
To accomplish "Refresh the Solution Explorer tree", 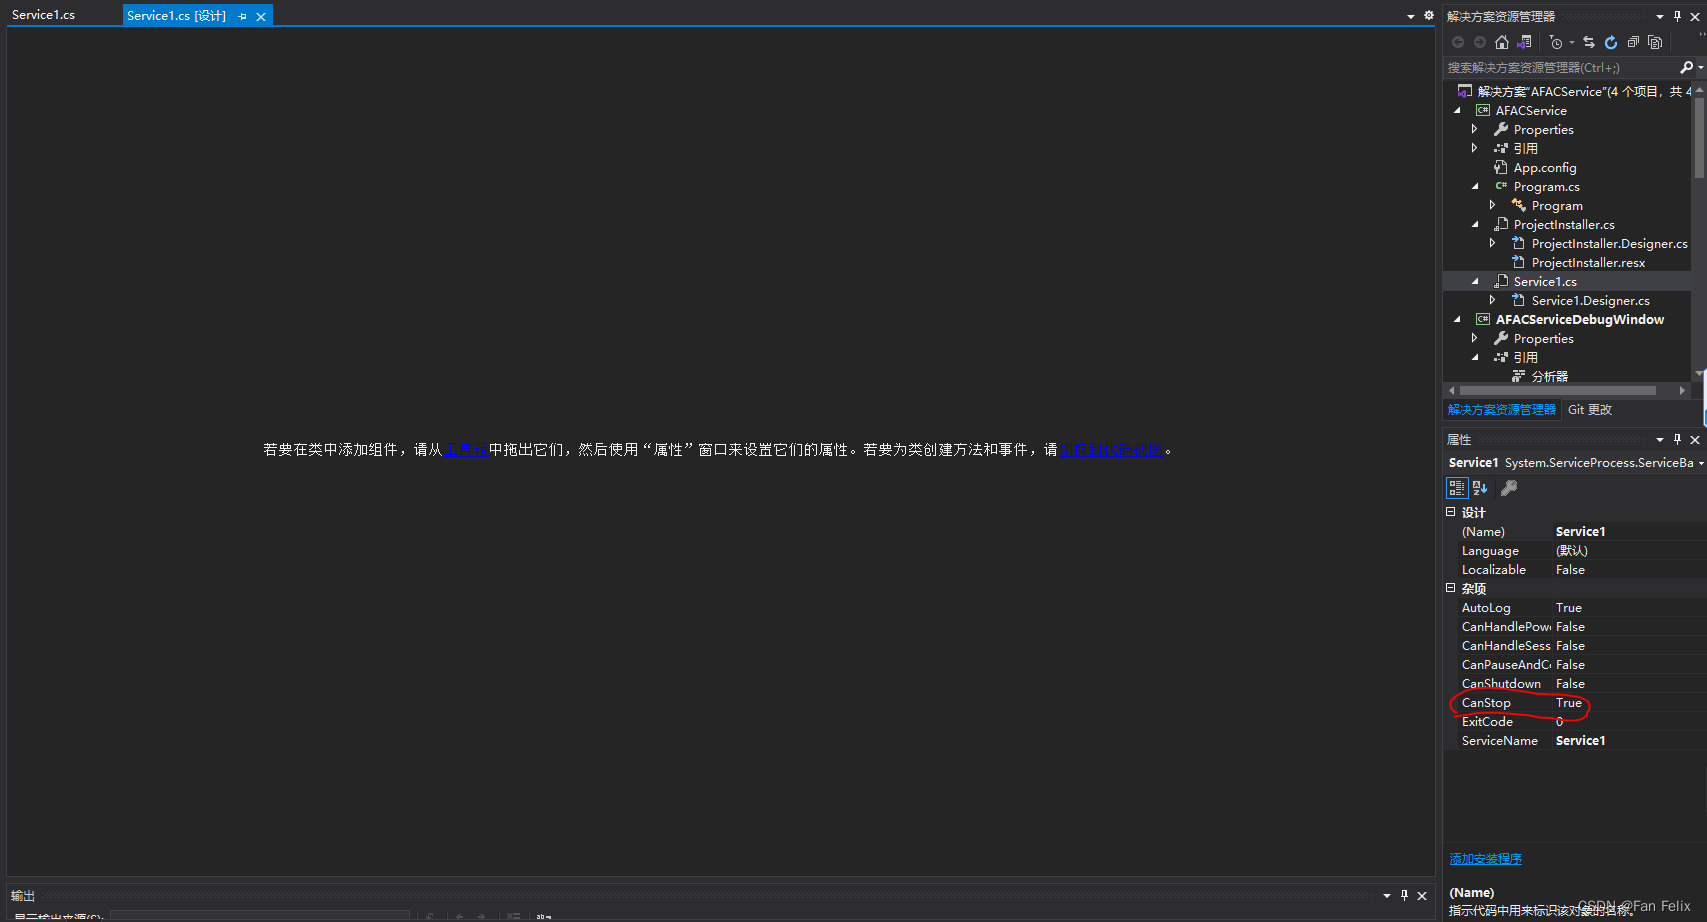I will click(x=1611, y=42).
